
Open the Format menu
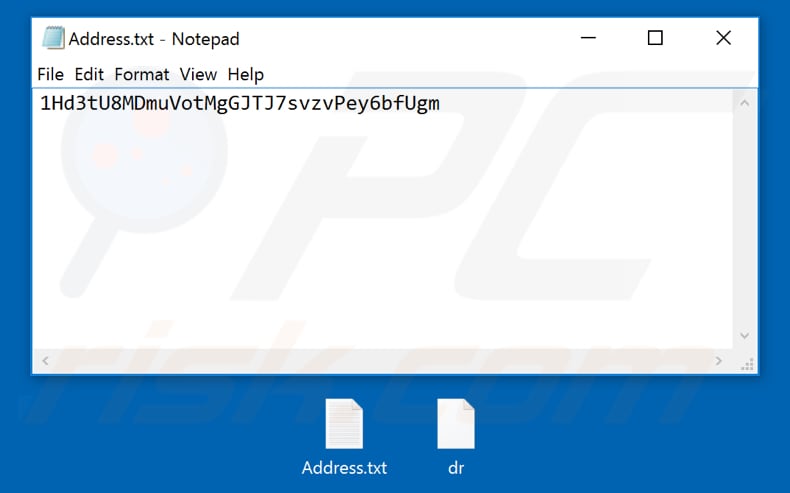point(142,75)
